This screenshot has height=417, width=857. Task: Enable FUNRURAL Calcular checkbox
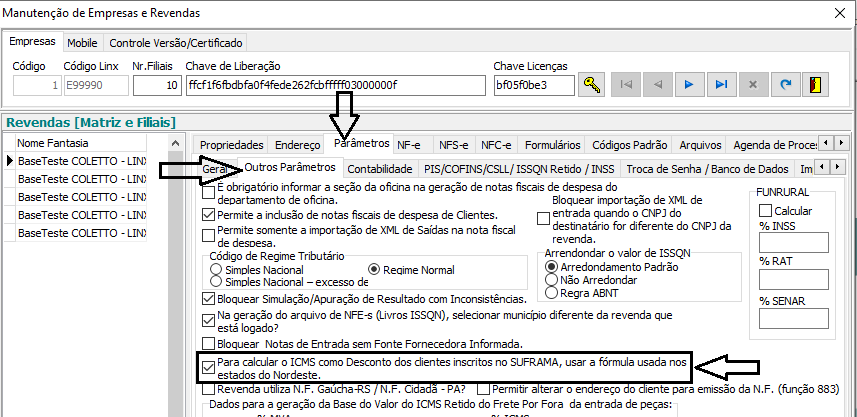765,210
